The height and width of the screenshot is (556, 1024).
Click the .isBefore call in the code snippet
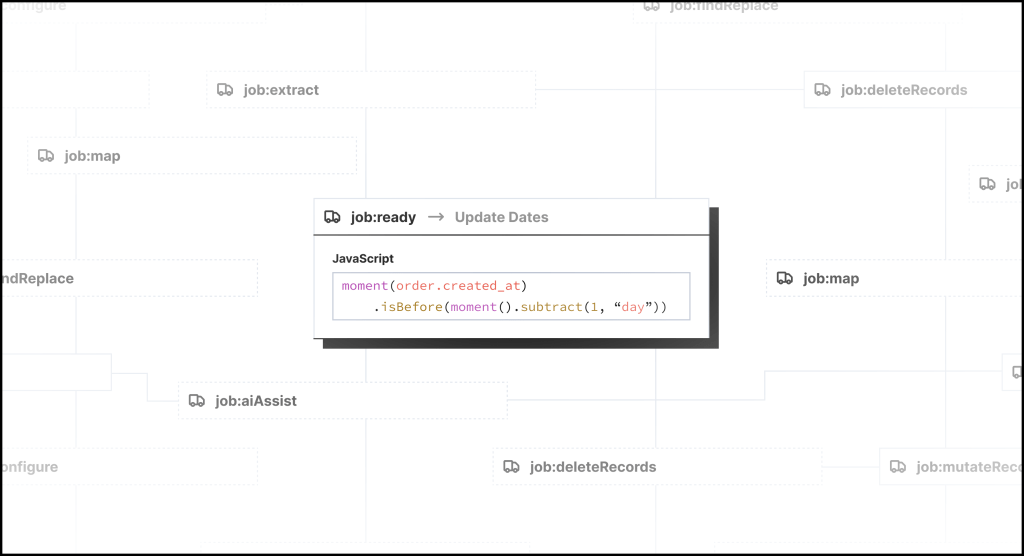409,307
